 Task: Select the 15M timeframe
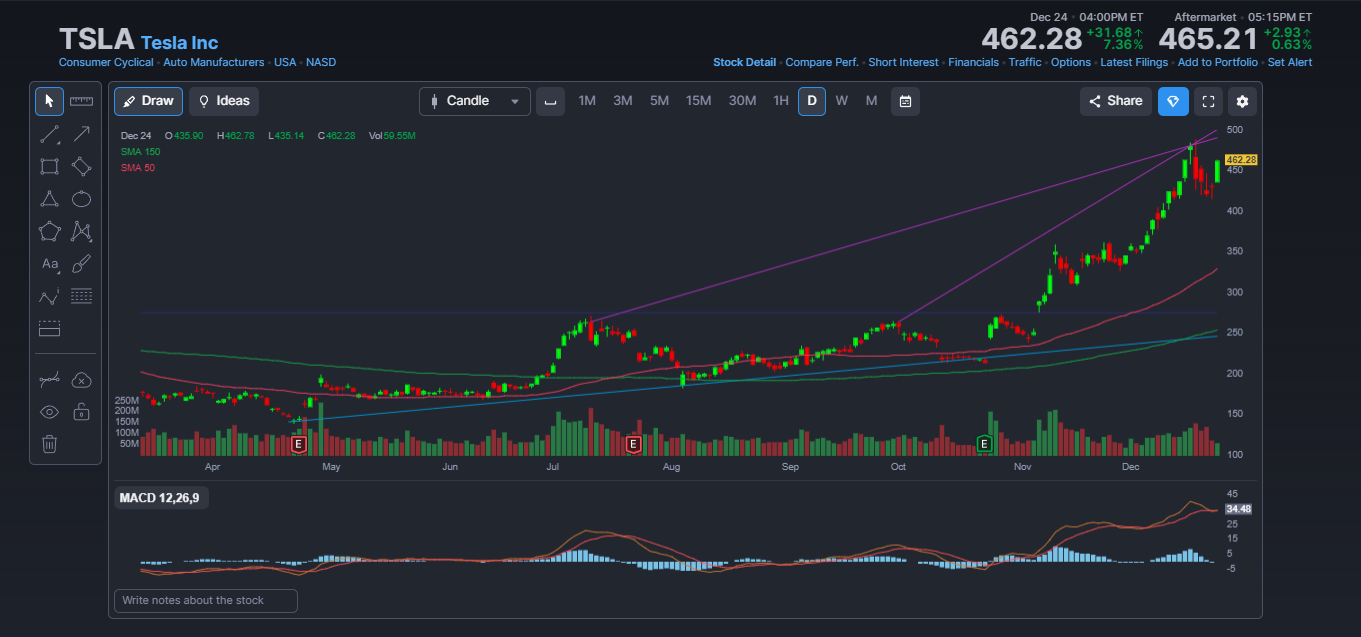tap(698, 101)
